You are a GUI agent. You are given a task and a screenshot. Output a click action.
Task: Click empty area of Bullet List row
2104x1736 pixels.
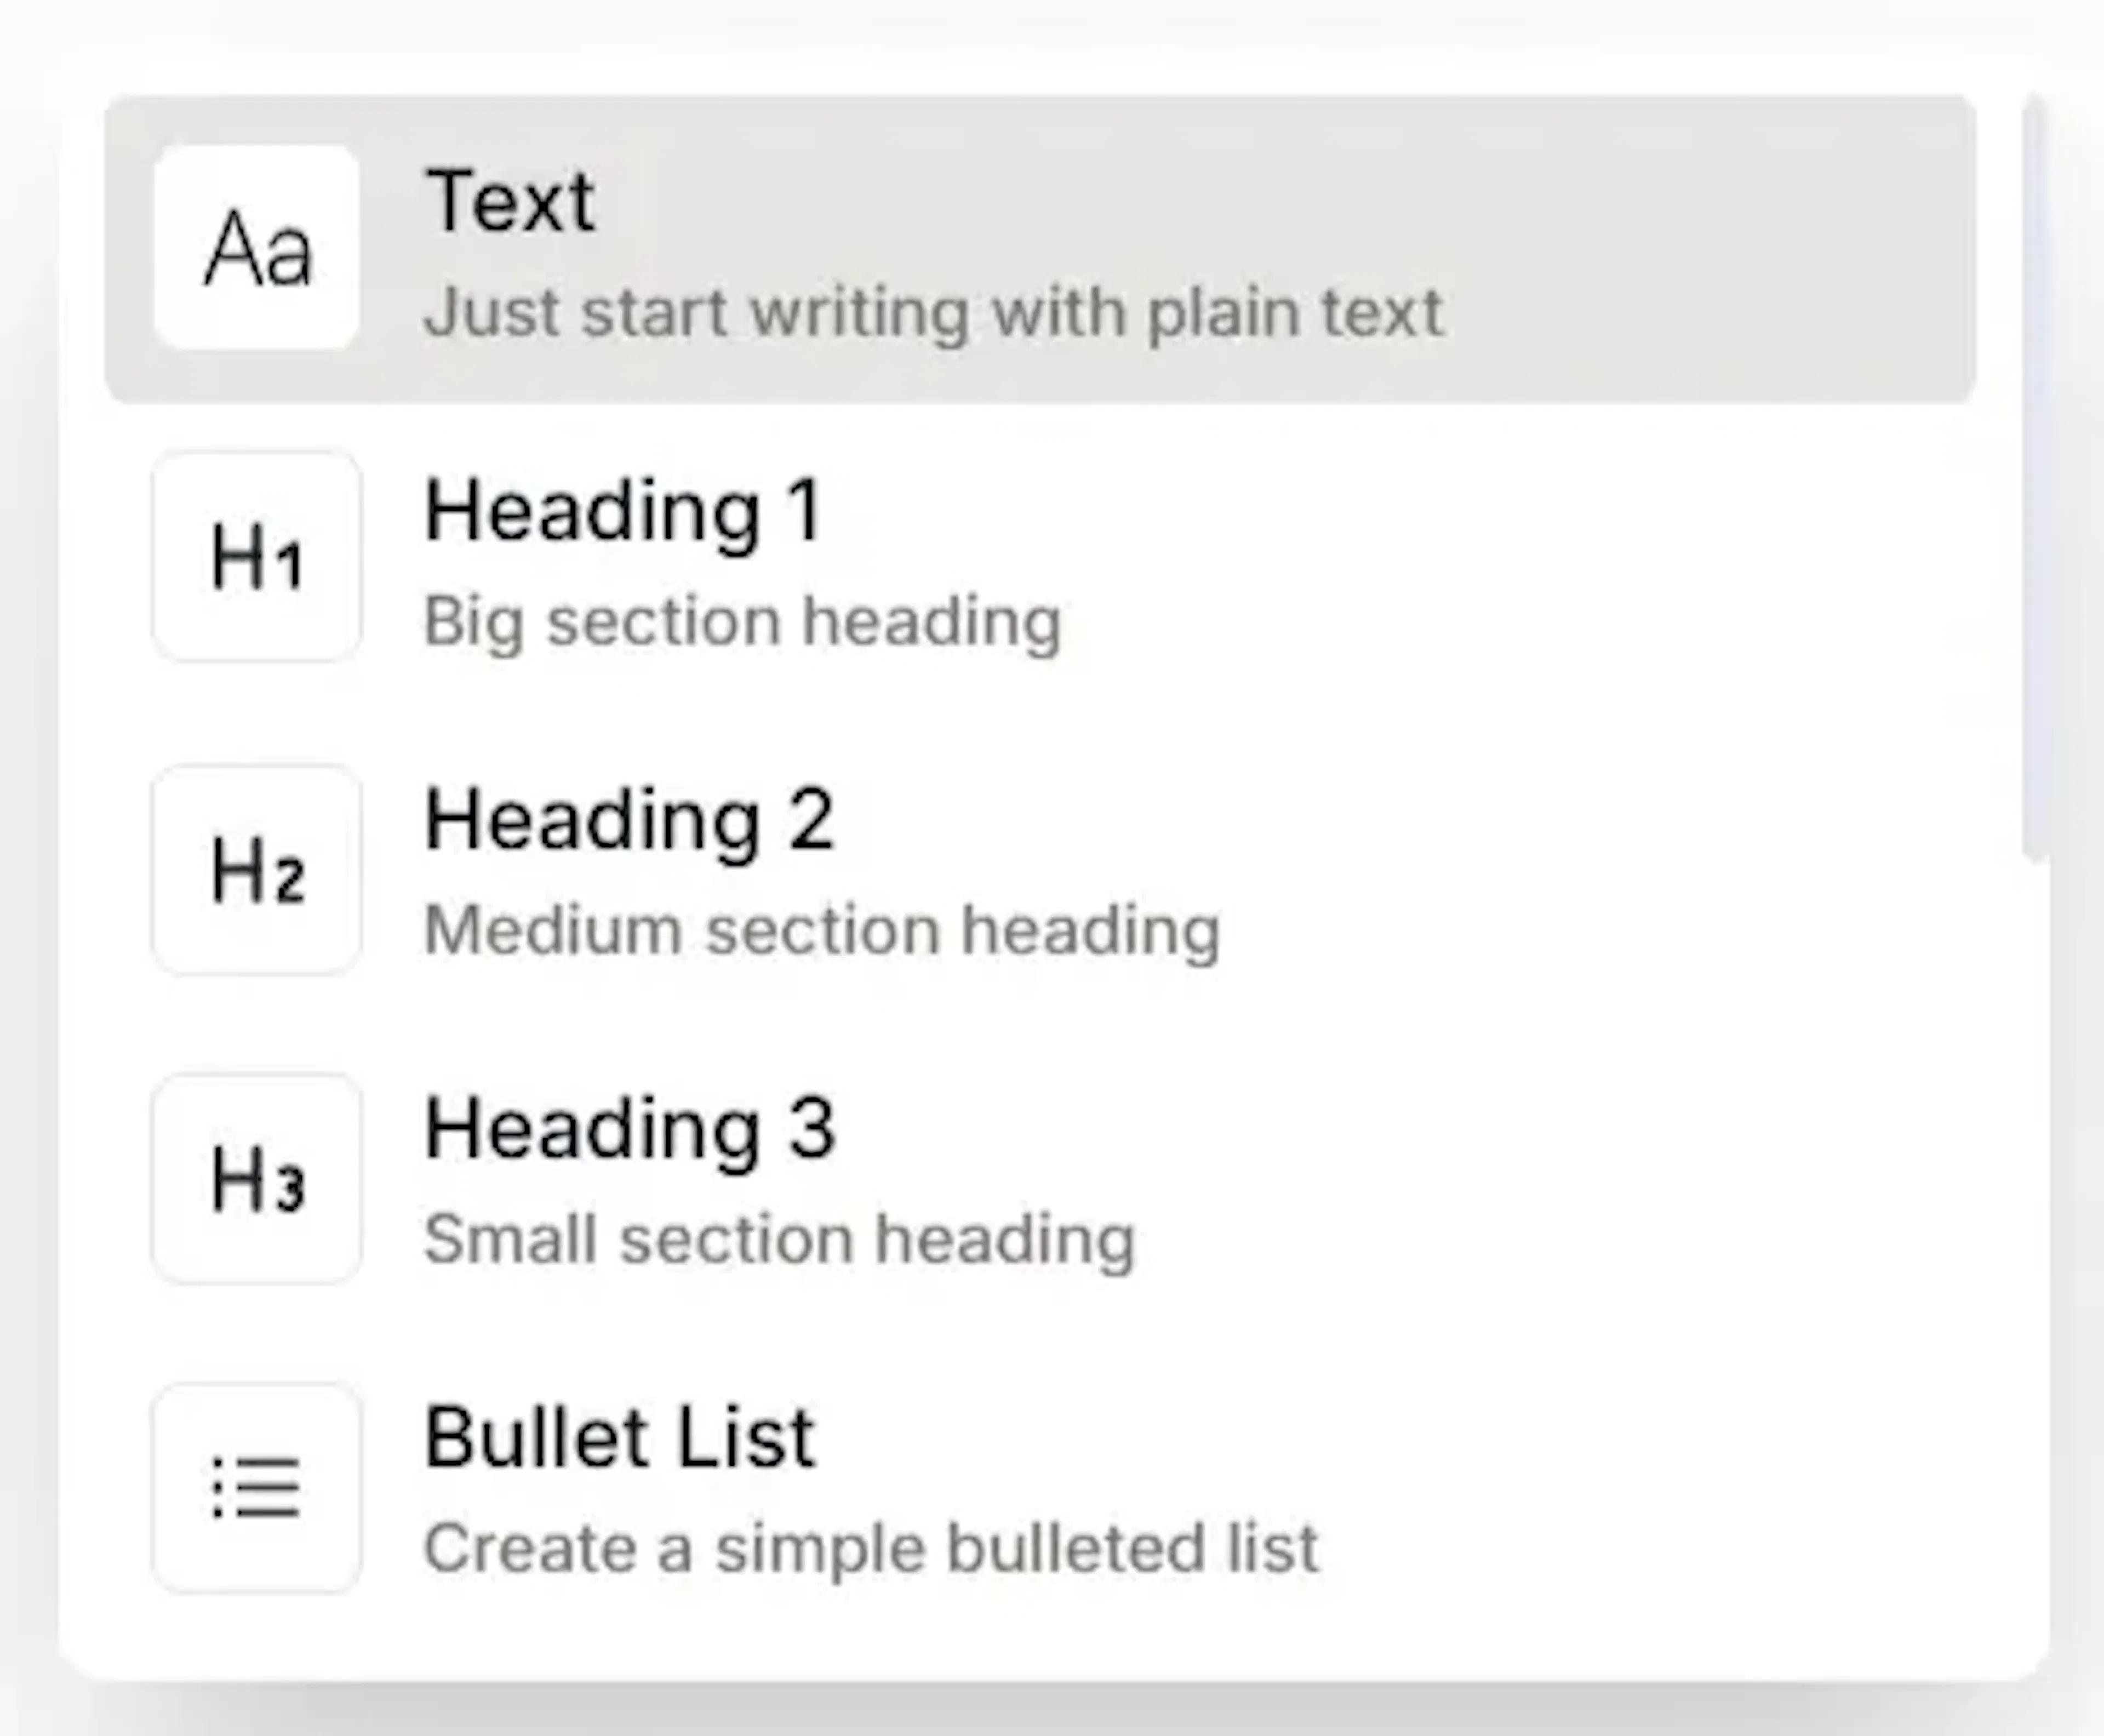point(1650,1488)
